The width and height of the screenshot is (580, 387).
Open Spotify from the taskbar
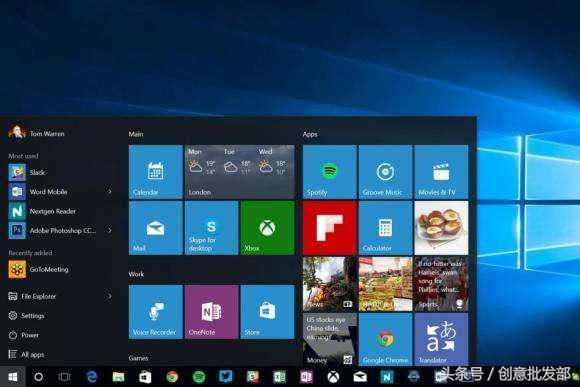(x=199, y=377)
